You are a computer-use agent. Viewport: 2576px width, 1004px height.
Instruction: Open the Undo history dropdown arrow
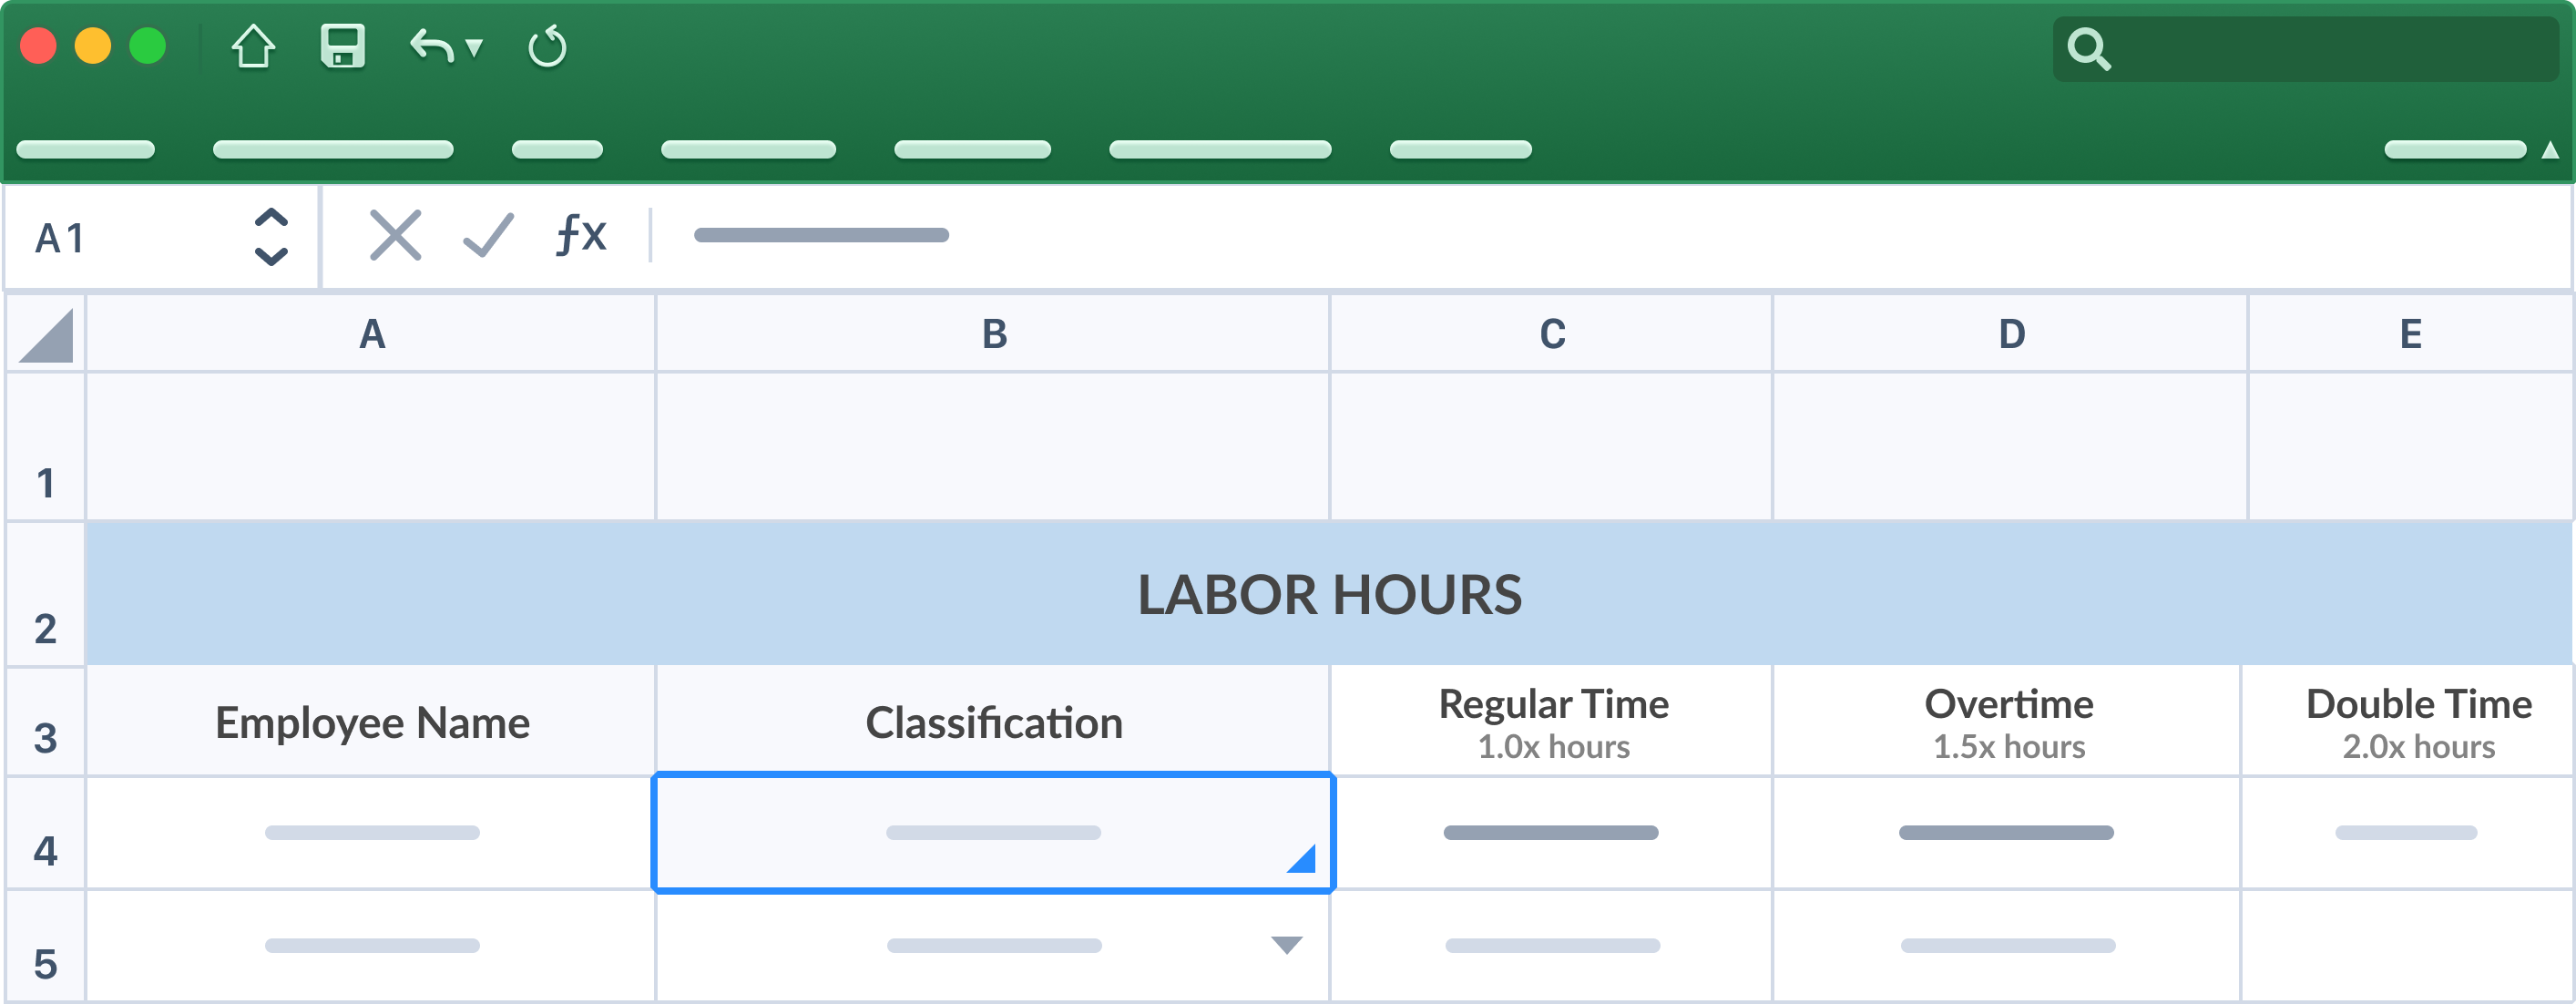(475, 47)
